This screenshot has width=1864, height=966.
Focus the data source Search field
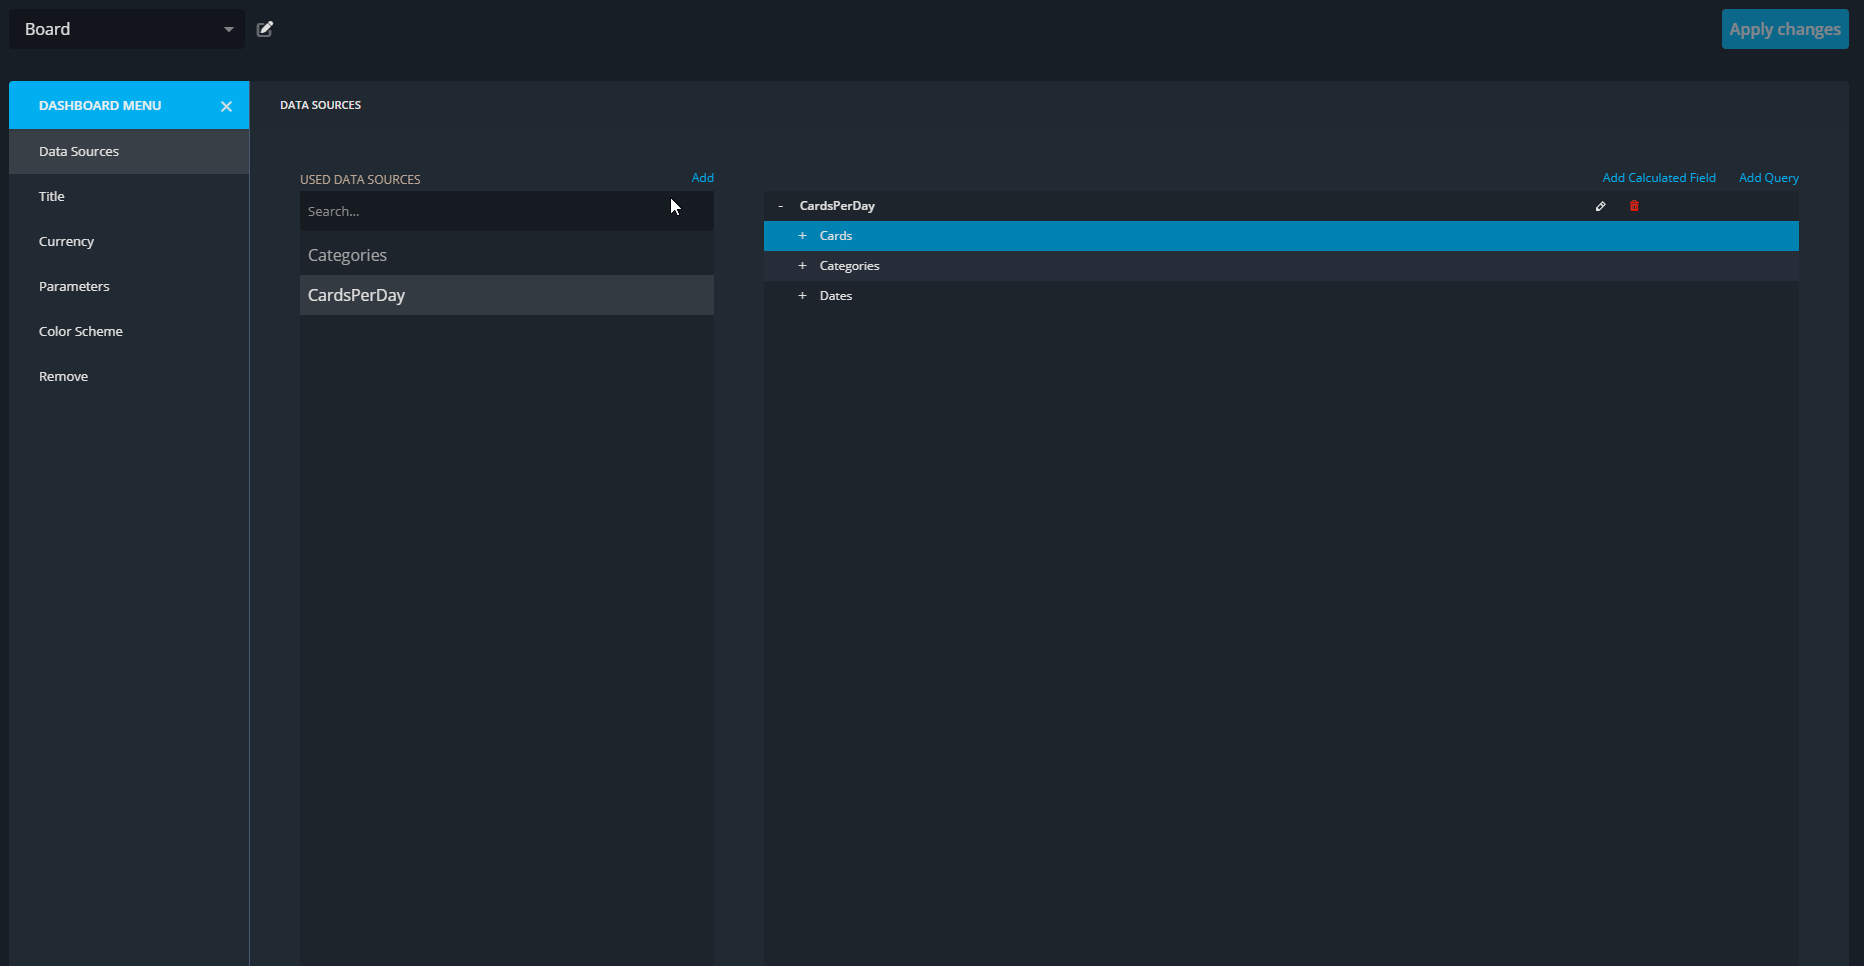coord(507,211)
